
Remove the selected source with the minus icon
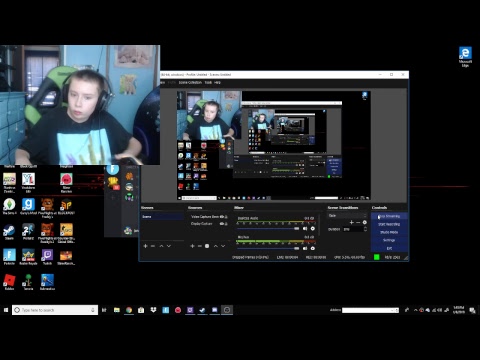[x=199, y=246]
